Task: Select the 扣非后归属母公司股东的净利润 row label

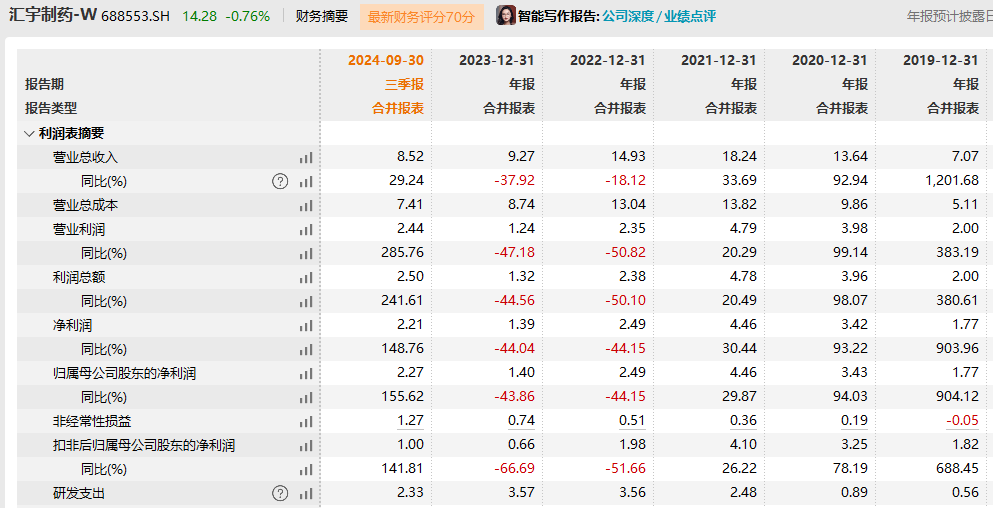Action: 144,445
